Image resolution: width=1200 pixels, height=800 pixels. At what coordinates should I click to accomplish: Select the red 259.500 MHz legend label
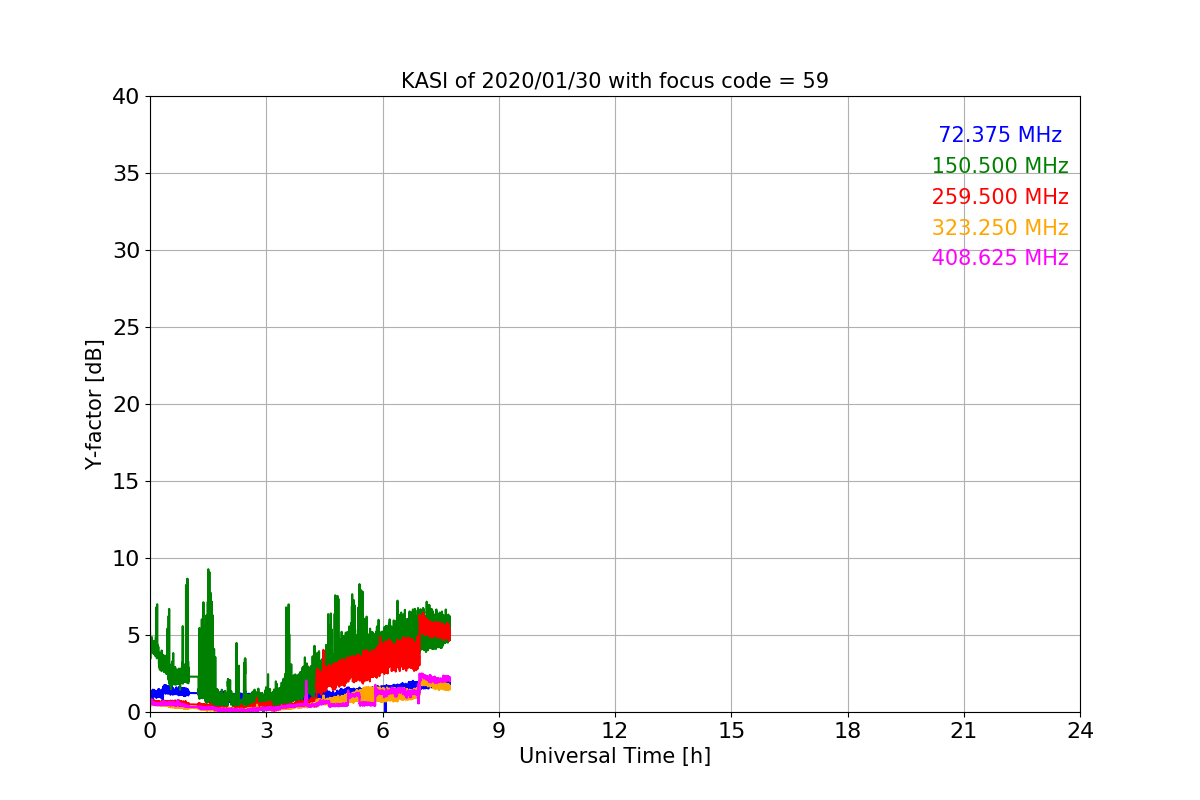pos(1000,197)
